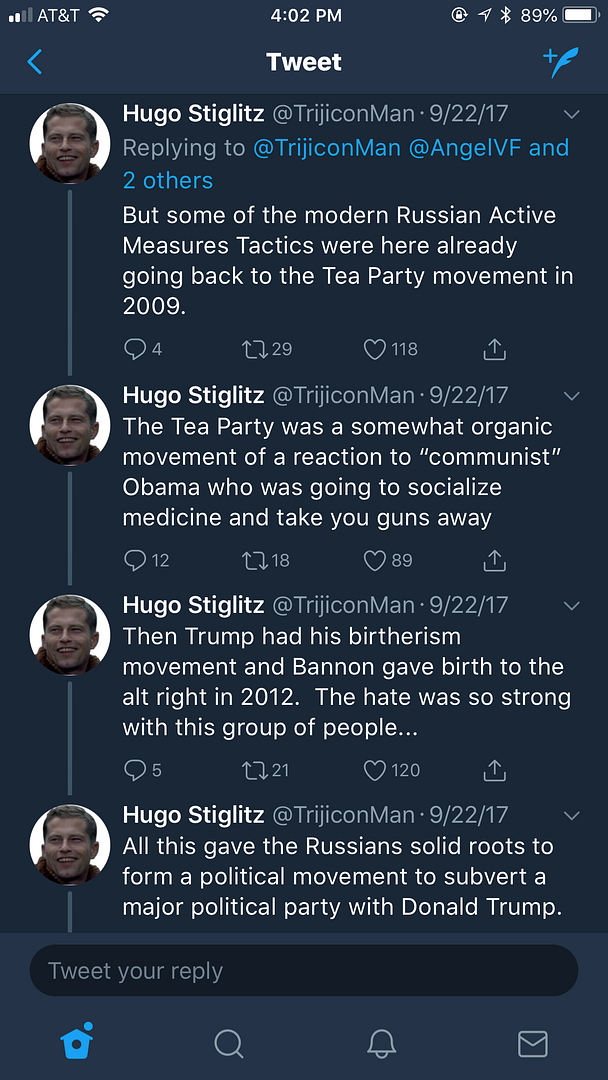The height and width of the screenshot is (1080, 608).
Task: Tap the back arrow
Action: tap(35, 62)
